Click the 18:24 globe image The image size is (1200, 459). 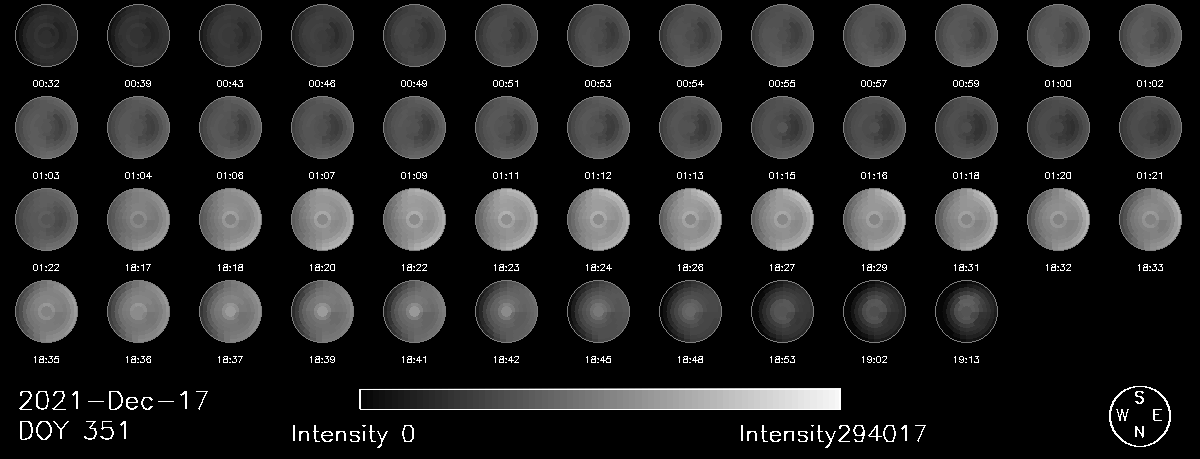[599, 221]
